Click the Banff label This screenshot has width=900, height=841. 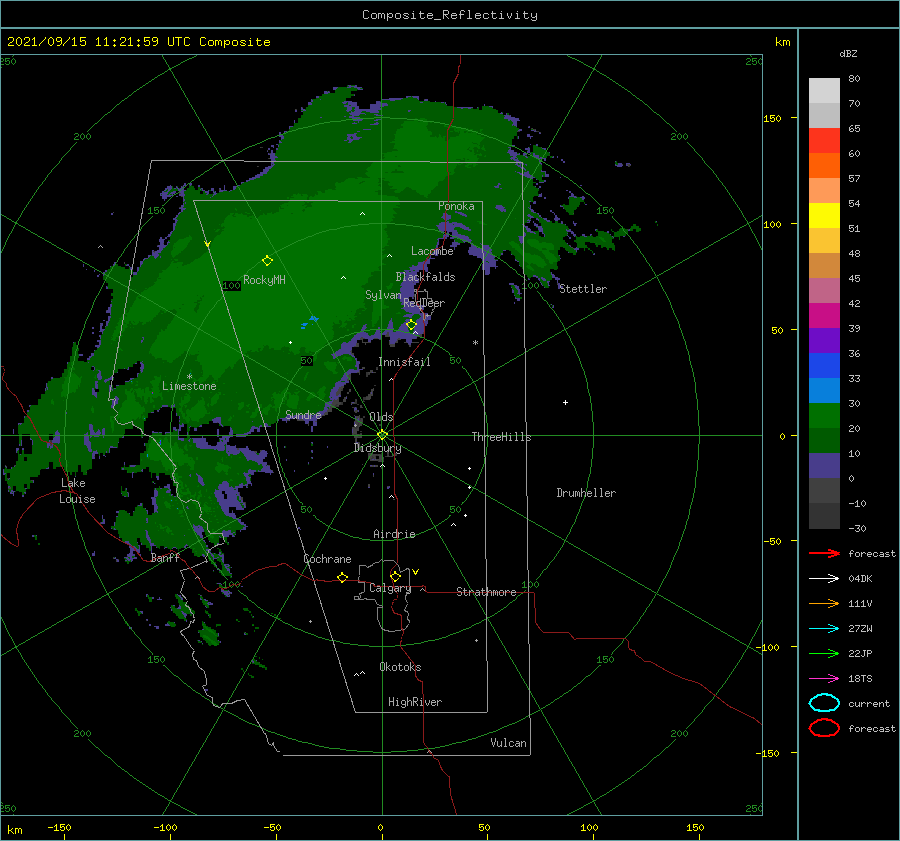(165, 558)
